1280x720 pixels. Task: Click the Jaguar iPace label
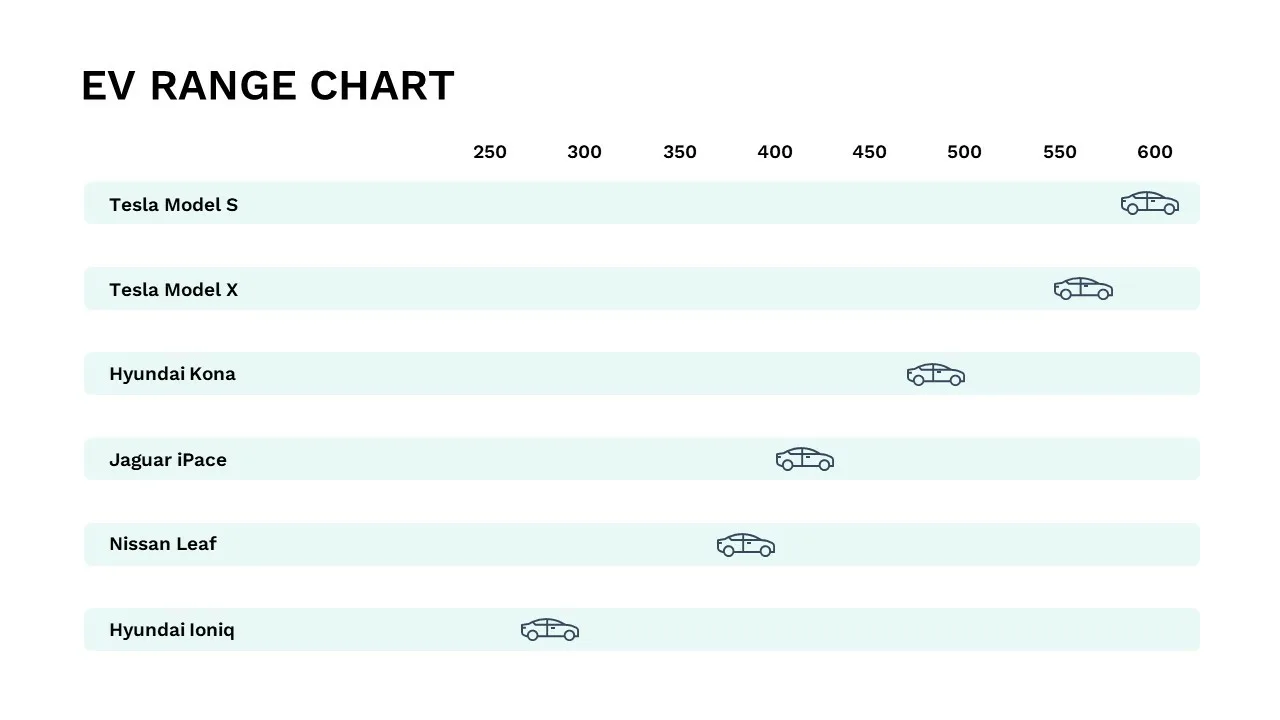(168, 460)
